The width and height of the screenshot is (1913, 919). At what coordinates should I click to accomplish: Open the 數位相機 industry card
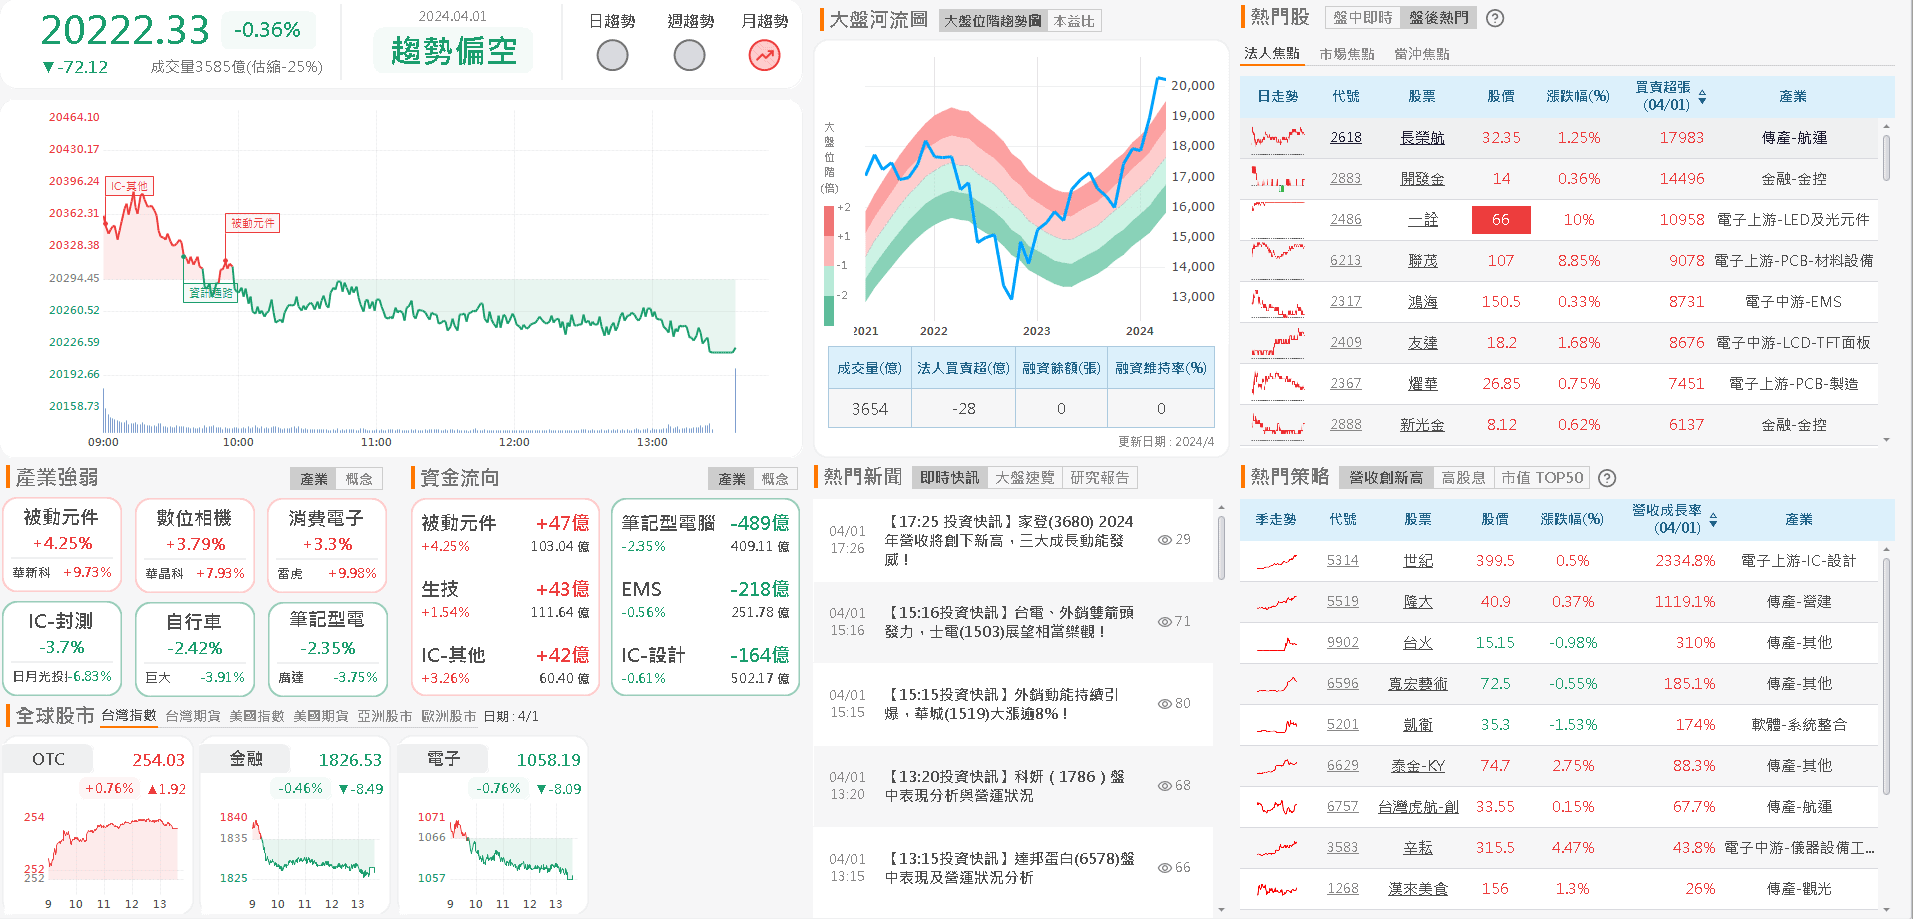[194, 545]
